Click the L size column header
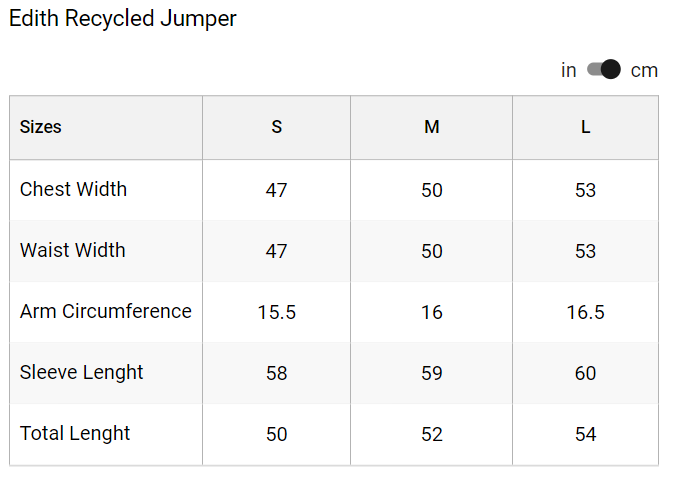 point(585,127)
